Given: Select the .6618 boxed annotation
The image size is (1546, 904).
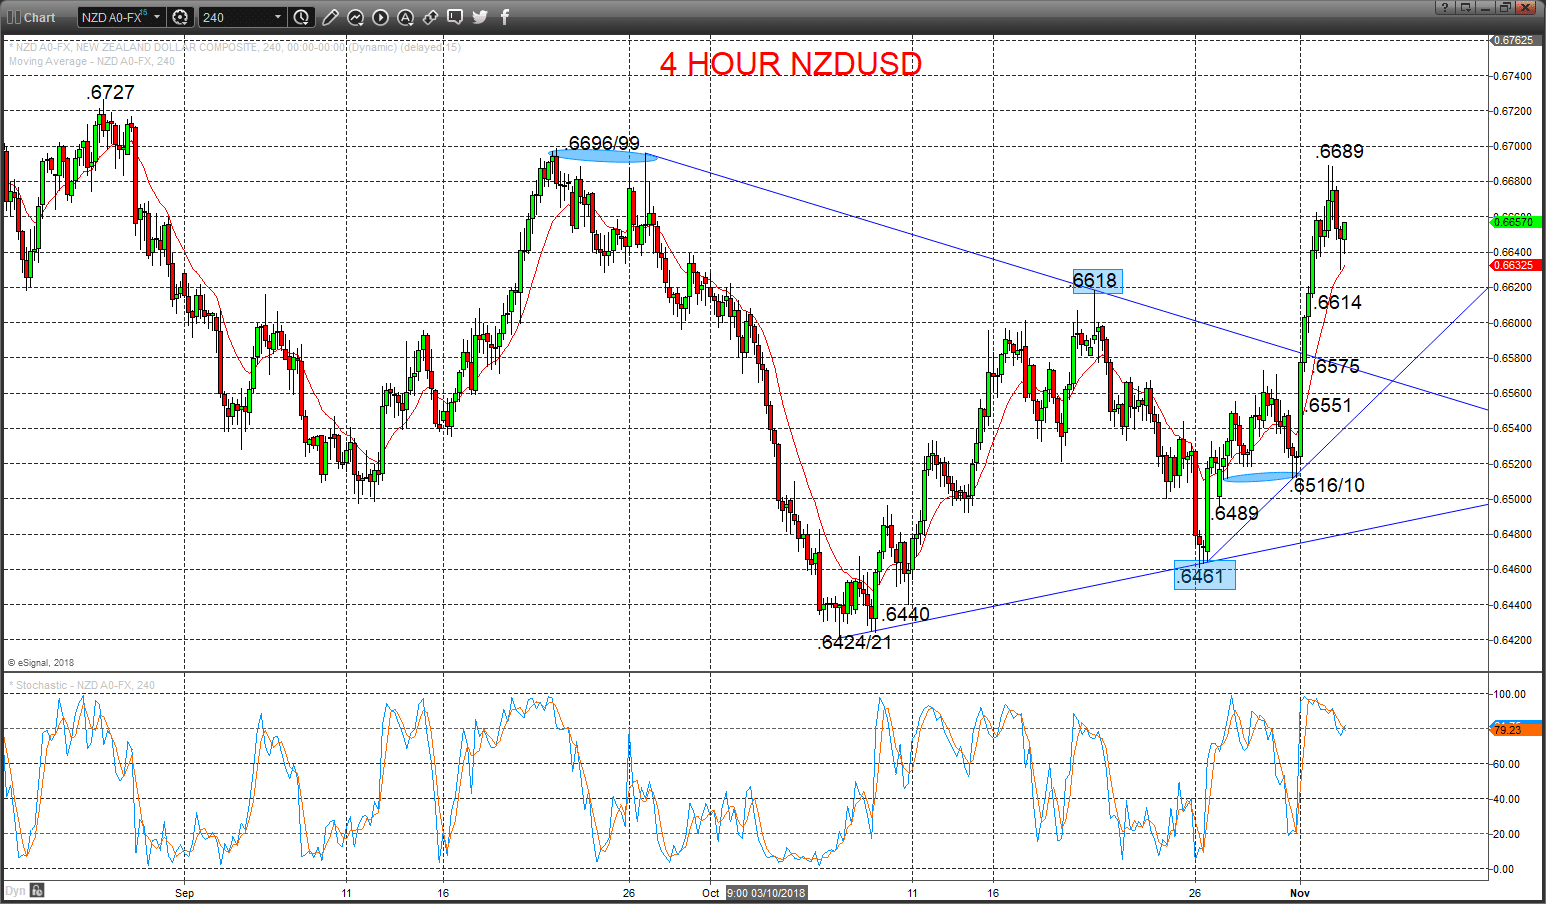Looking at the screenshot, I should click(x=1096, y=281).
